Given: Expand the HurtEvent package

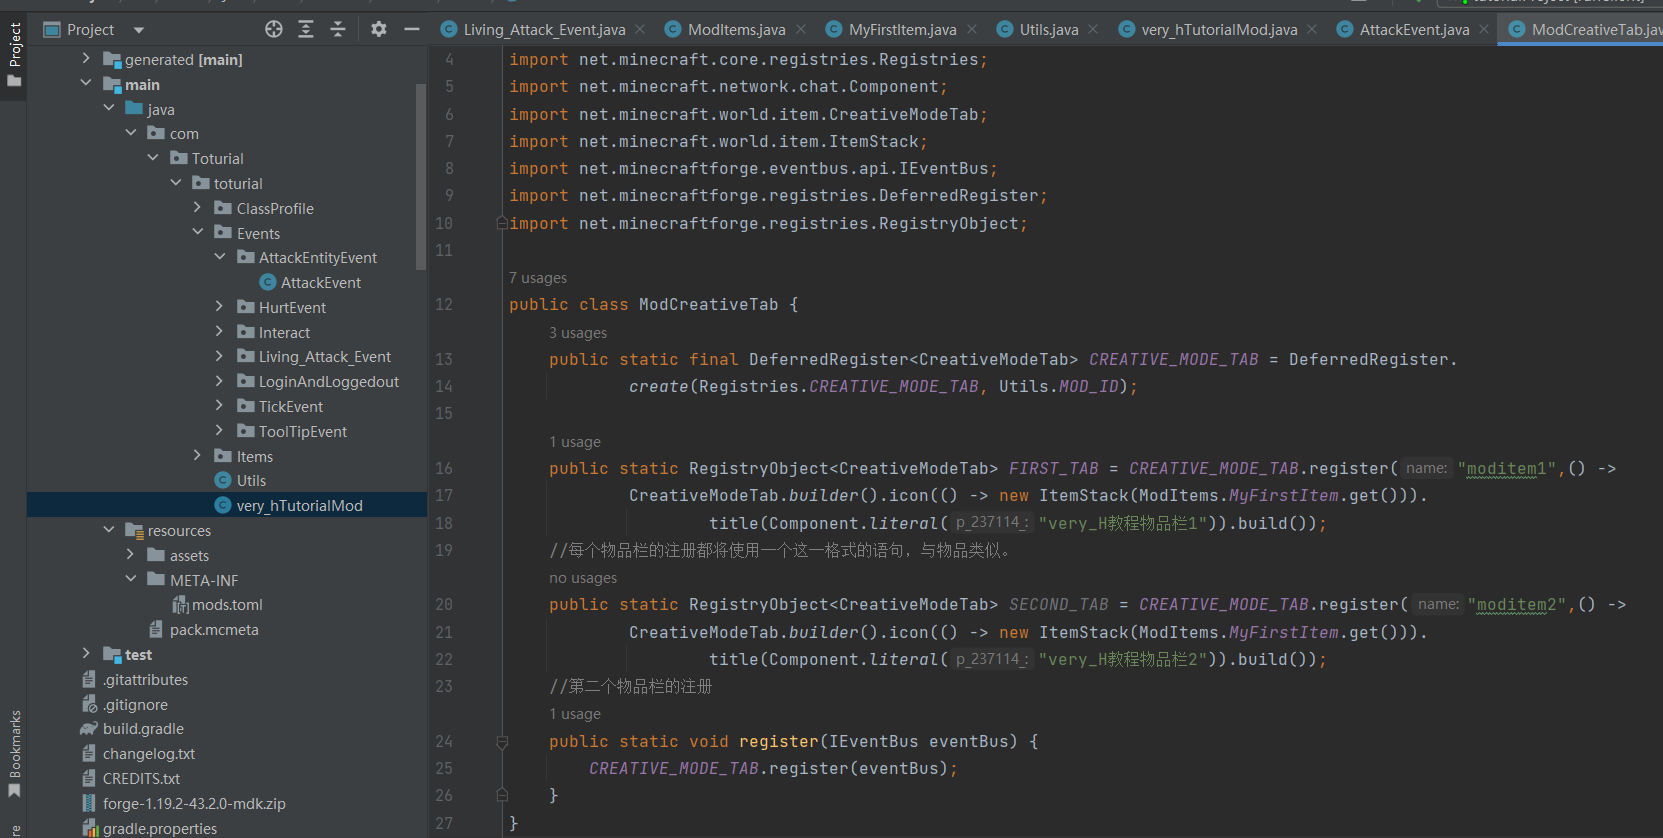Looking at the screenshot, I should 219,306.
